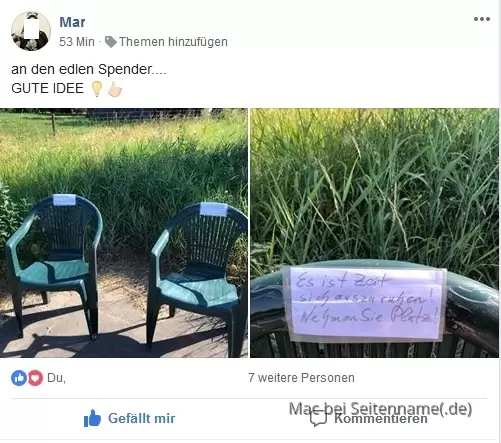Click Themen hinzufügen text
Screen dimensions: 501x443
pyautogui.click(x=173, y=42)
